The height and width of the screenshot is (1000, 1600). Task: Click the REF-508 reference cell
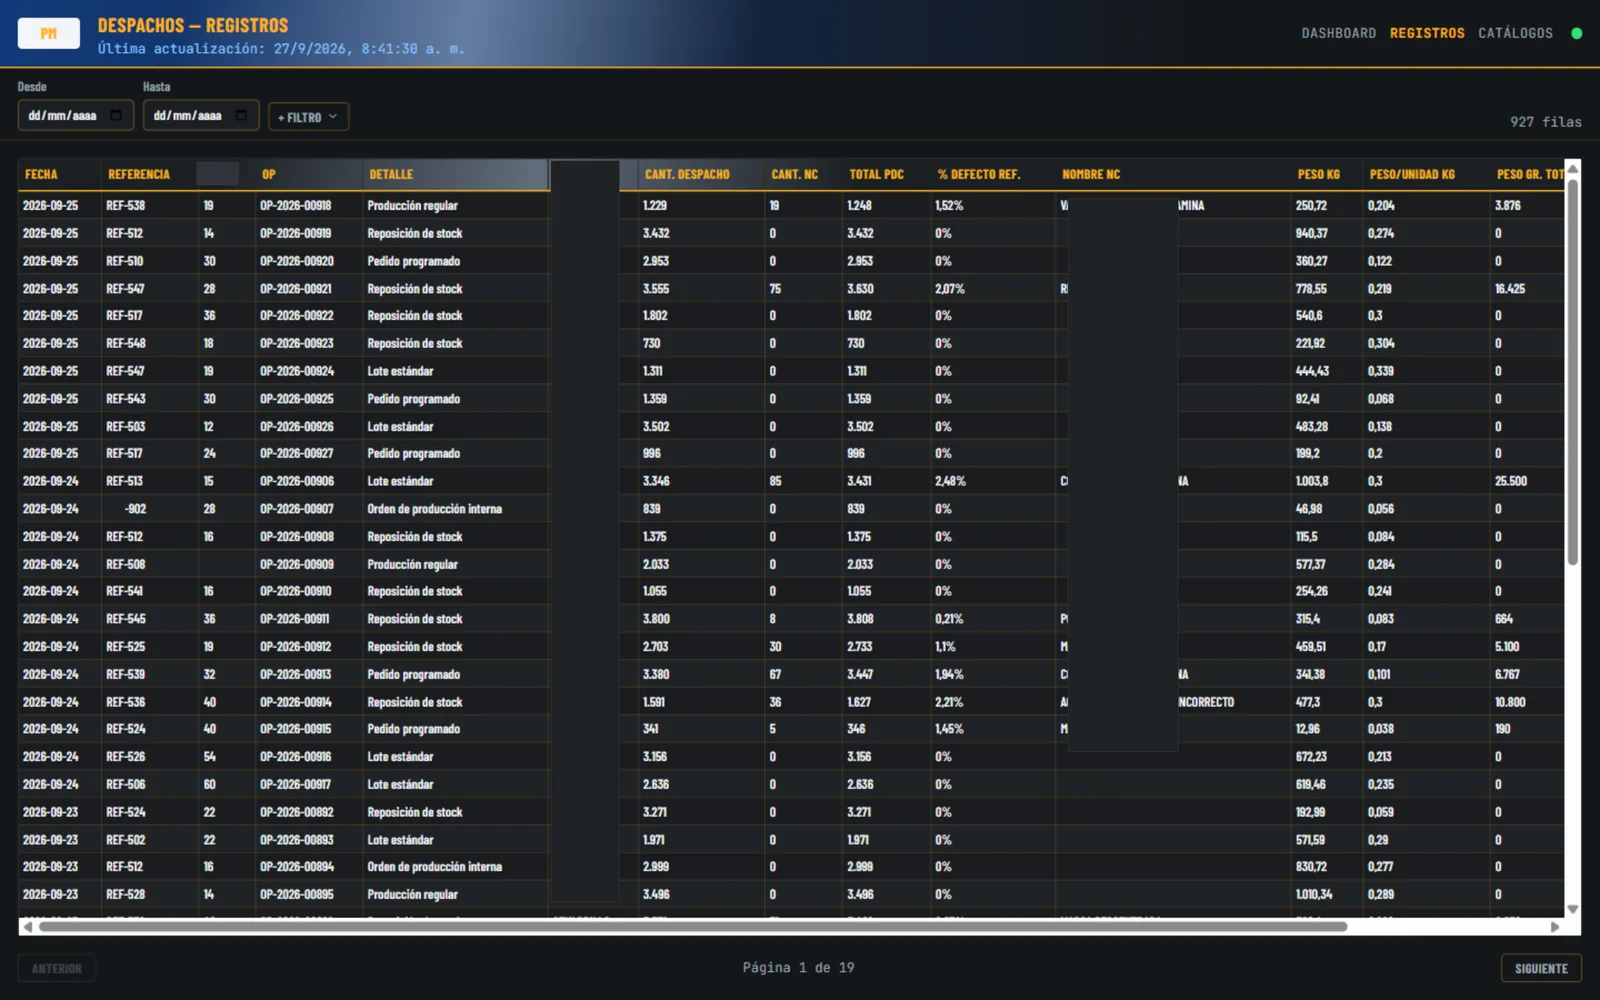pyautogui.click(x=149, y=564)
